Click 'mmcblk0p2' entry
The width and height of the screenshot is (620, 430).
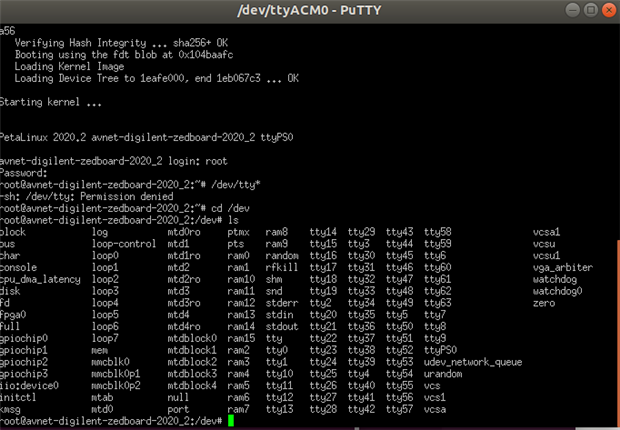[x=116, y=386]
